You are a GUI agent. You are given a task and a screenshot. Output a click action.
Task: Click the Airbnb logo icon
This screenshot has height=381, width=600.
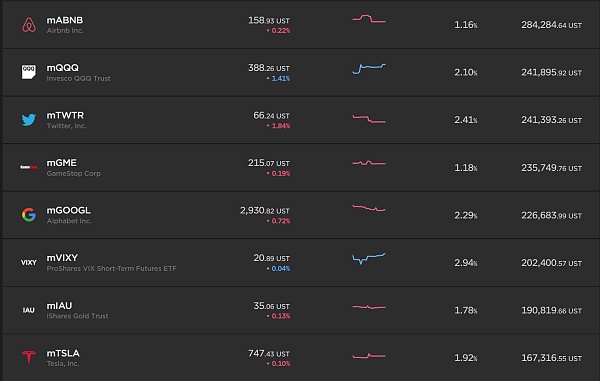[29, 25]
